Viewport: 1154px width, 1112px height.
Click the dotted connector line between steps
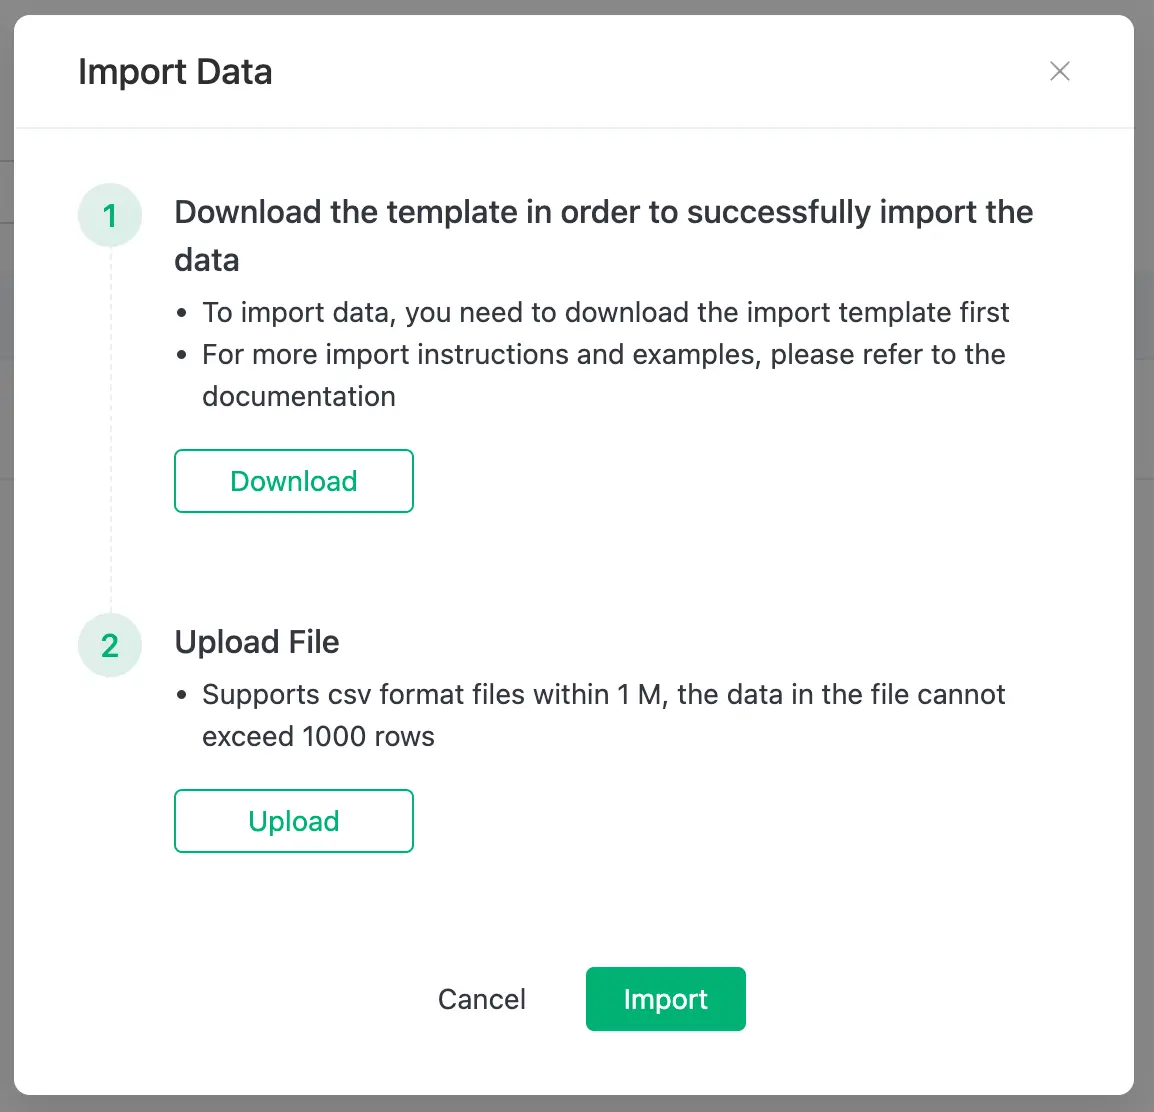pos(110,430)
